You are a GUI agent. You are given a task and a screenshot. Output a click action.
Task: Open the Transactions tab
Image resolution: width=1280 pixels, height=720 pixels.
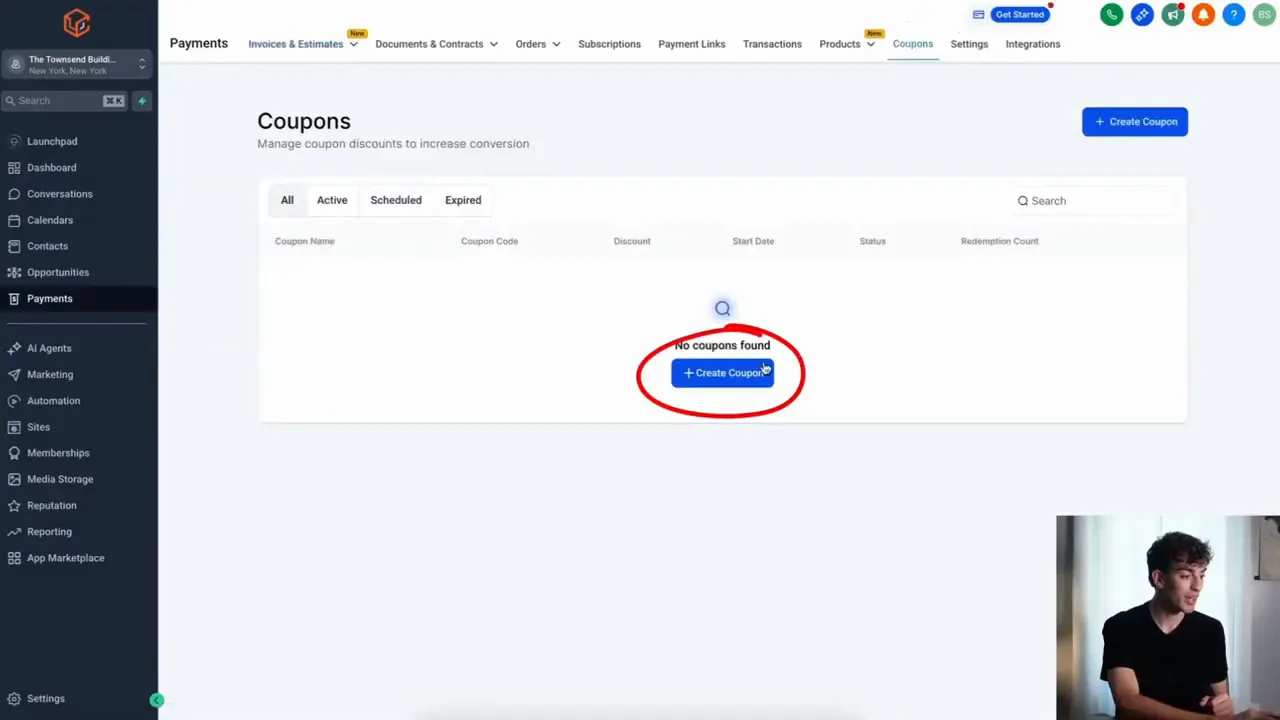pos(772,44)
